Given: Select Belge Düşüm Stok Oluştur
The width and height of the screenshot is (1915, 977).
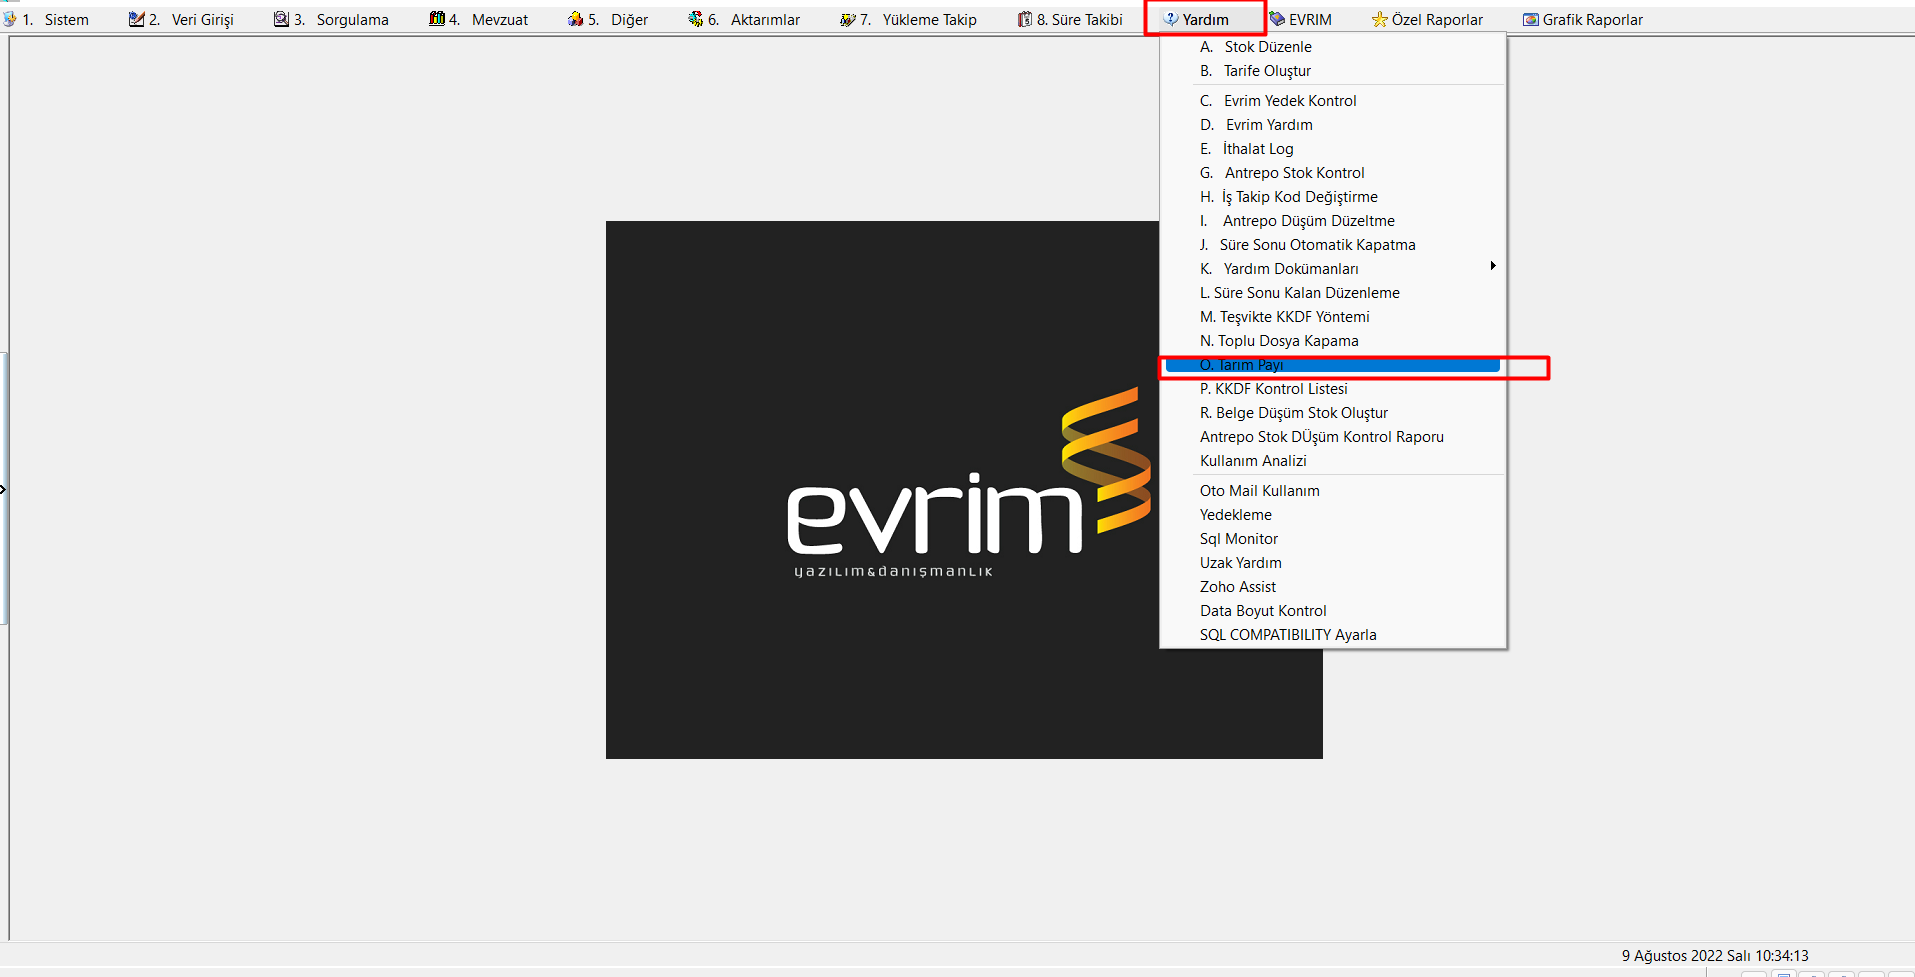Looking at the screenshot, I should pos(1332,413).
